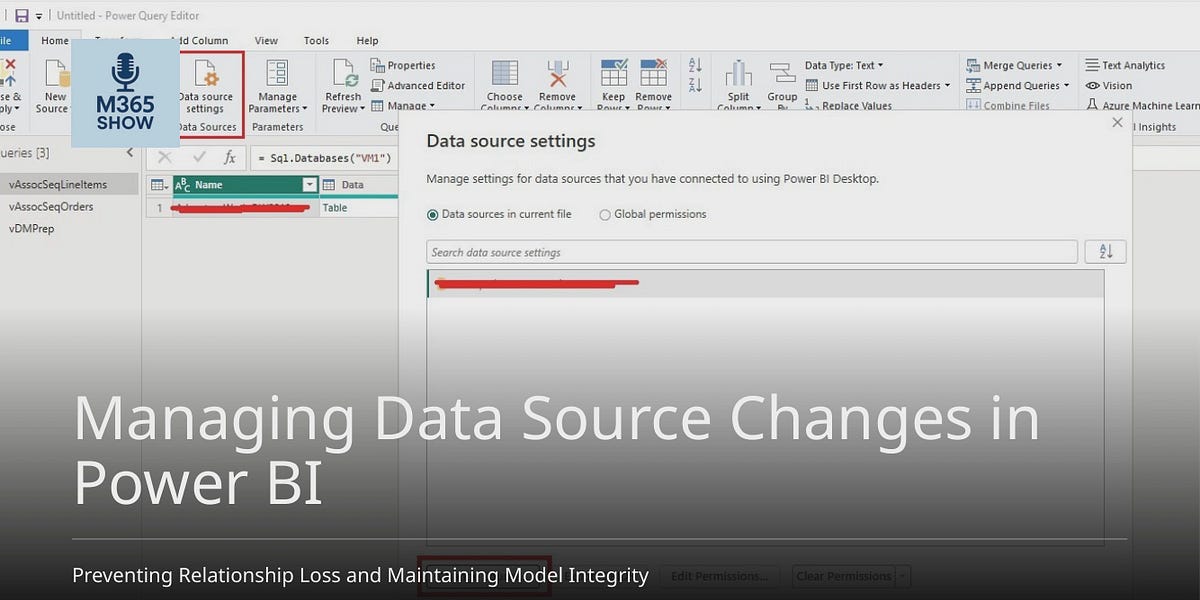Click the Save icon in title bar
The image size is (1200, 600).
22,16
